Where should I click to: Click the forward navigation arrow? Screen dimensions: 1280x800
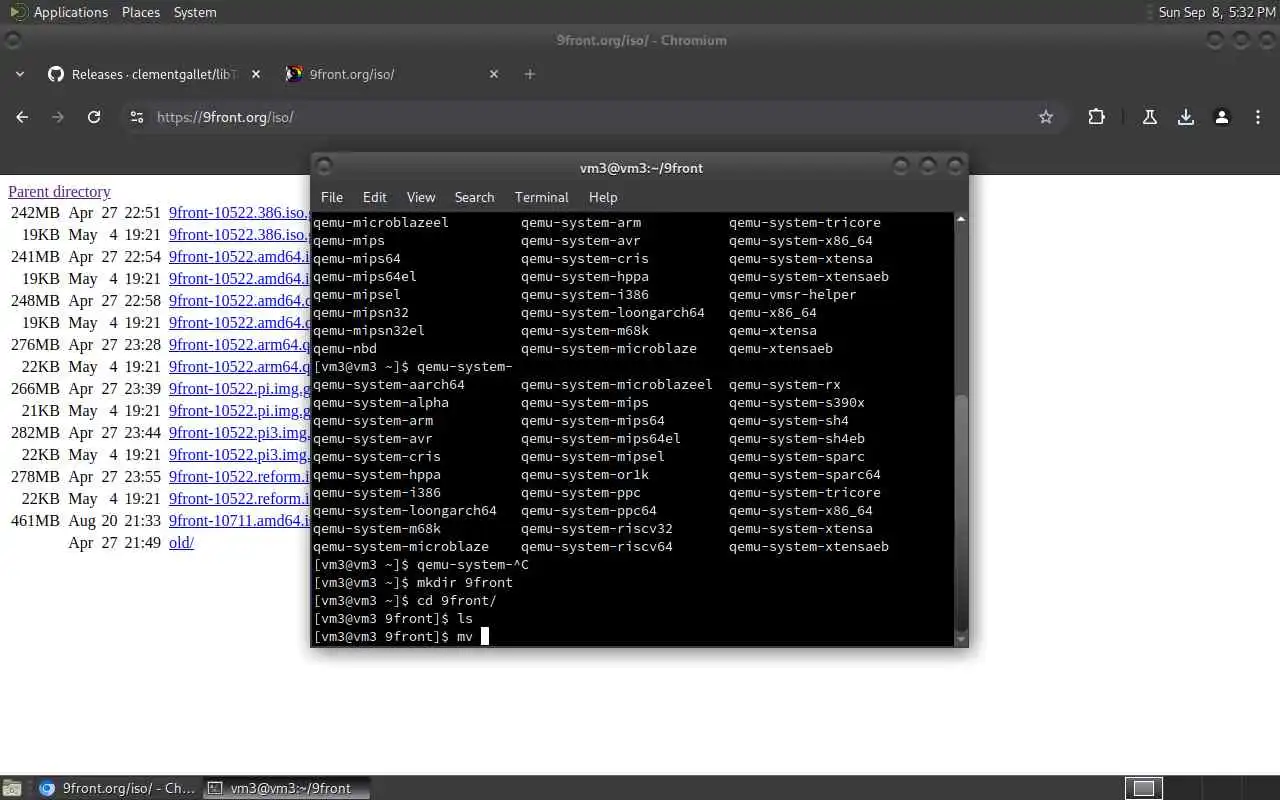coord(58,117)
